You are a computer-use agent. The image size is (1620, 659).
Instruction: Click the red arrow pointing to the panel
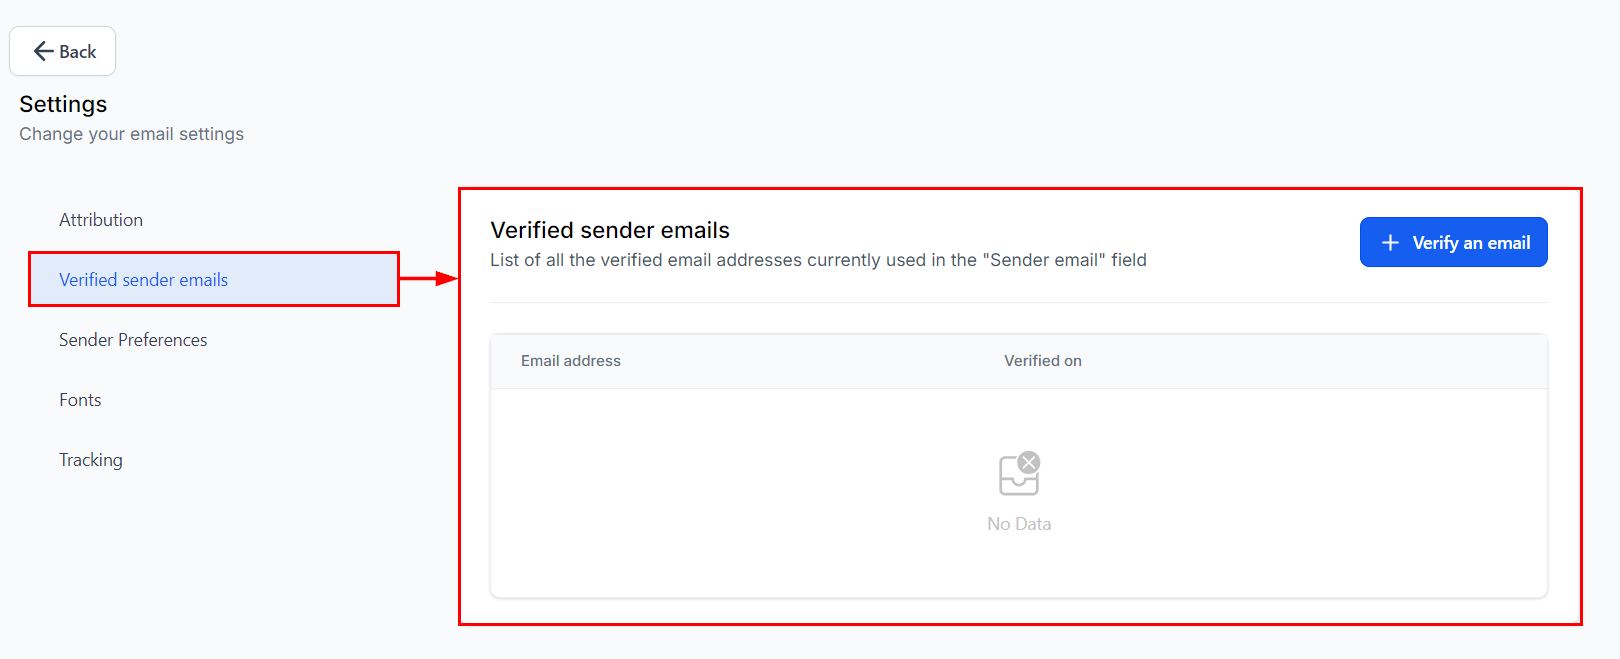(x=429, y=279)
